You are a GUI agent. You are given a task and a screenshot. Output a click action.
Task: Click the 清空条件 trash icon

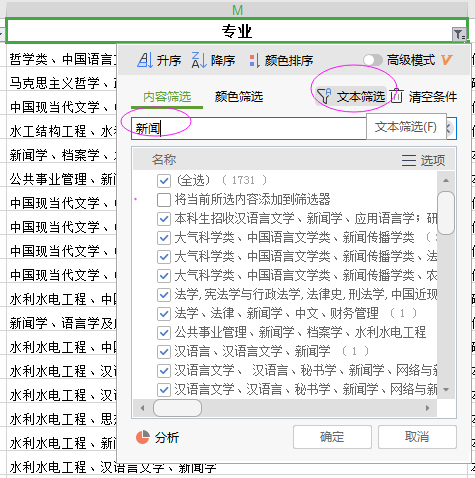397,96
